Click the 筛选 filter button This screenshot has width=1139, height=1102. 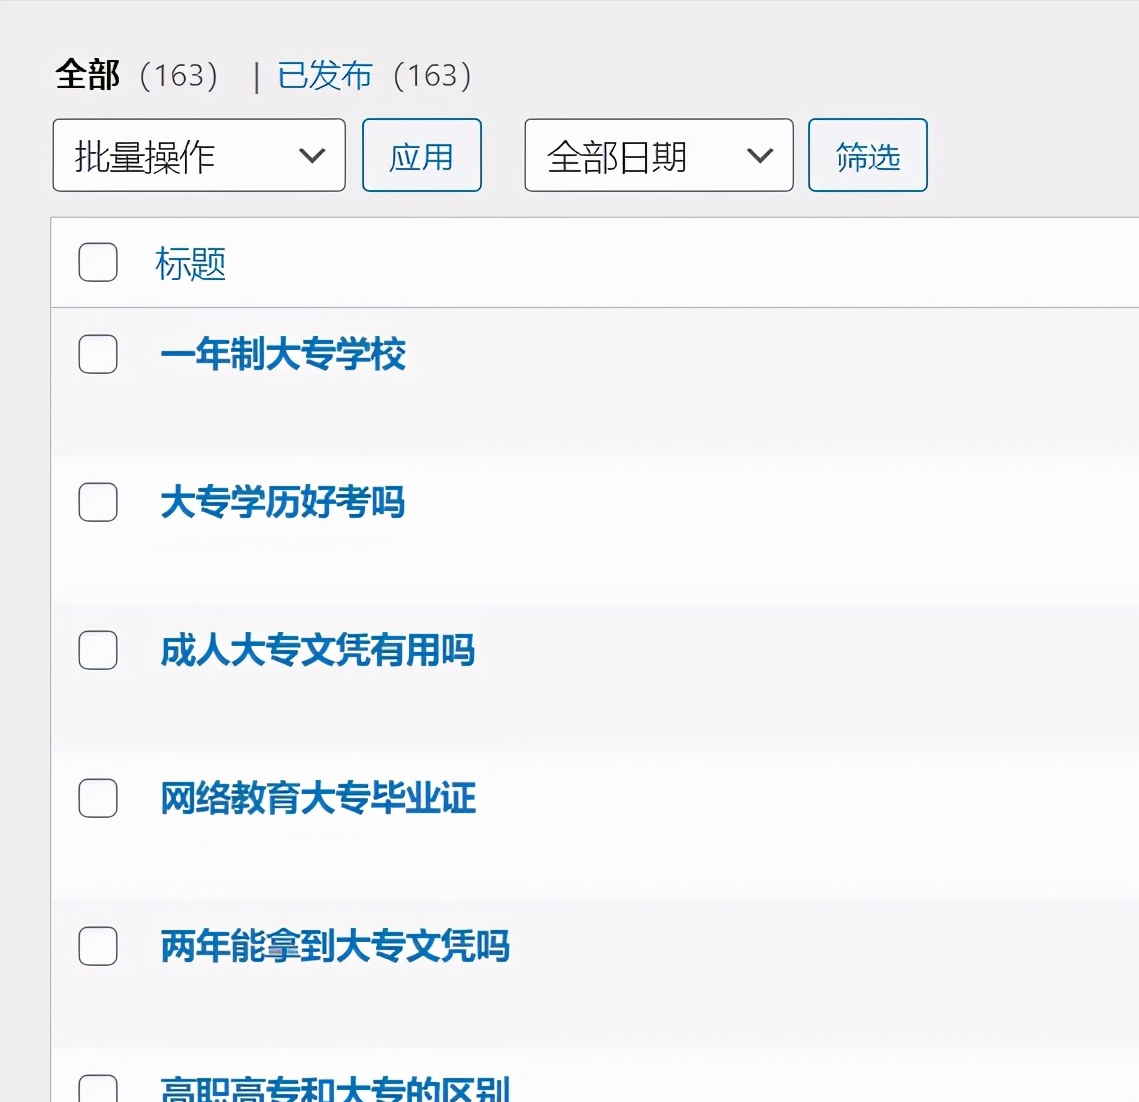coord(868,155)
